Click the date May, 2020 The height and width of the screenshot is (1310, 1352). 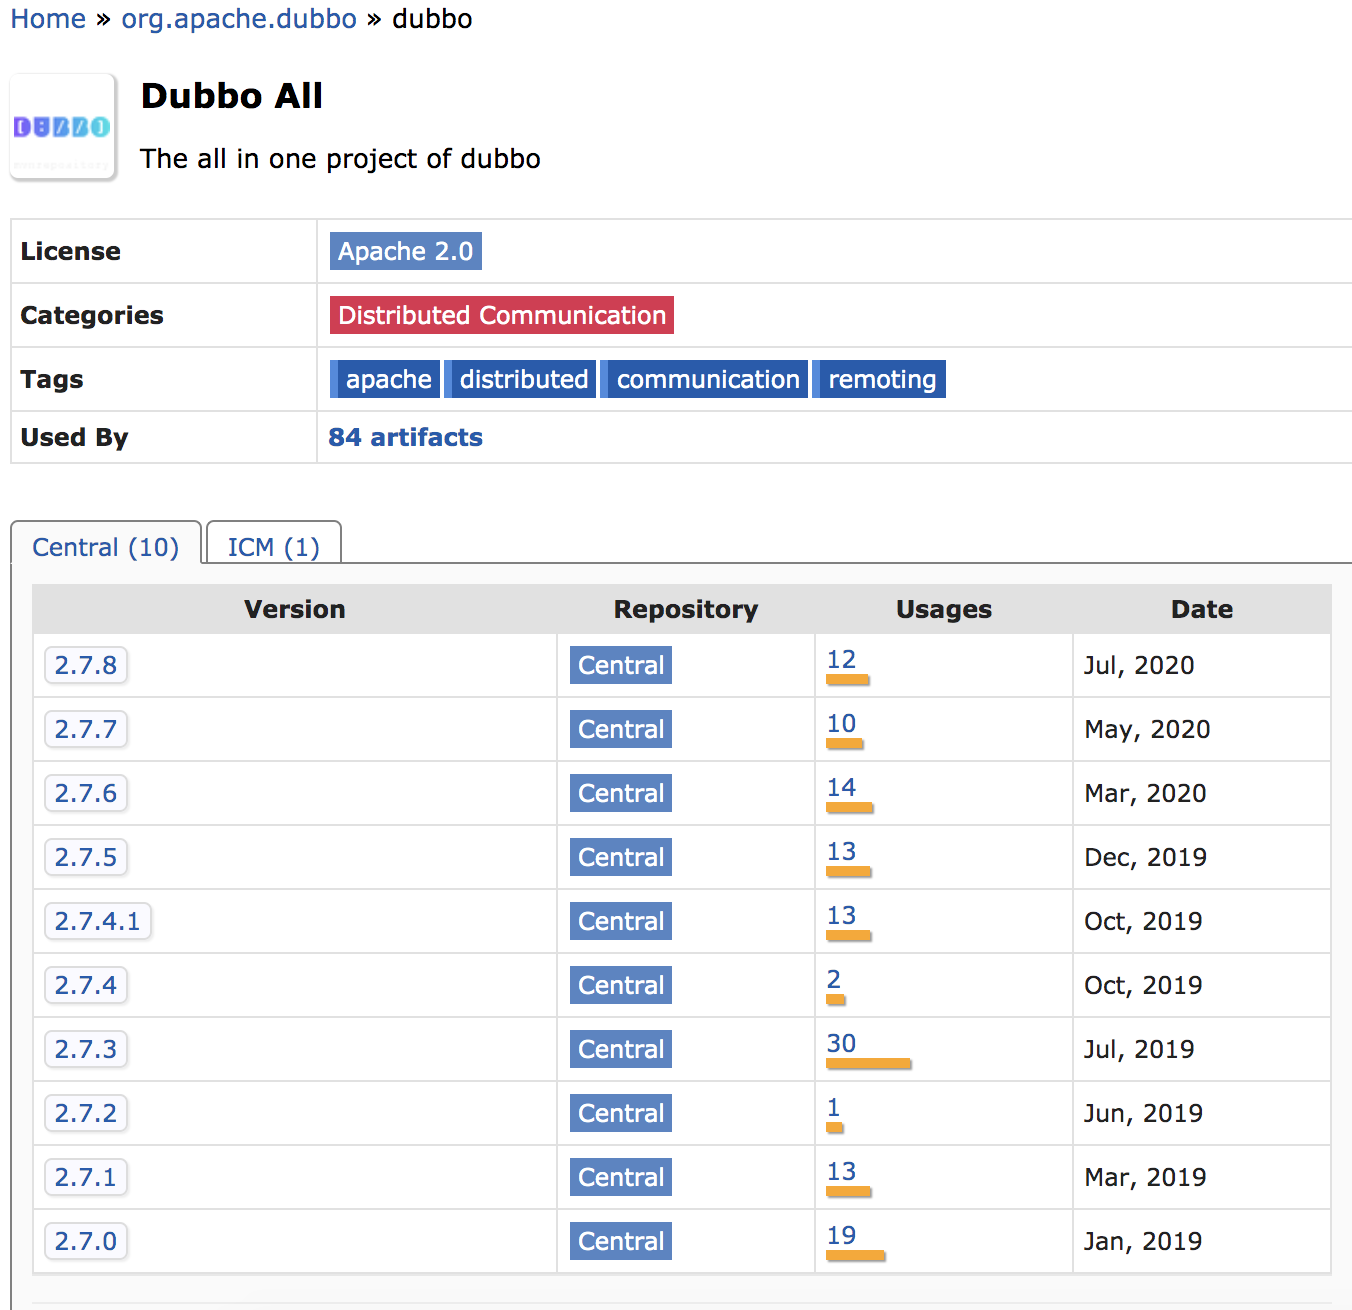point(1147,730)
